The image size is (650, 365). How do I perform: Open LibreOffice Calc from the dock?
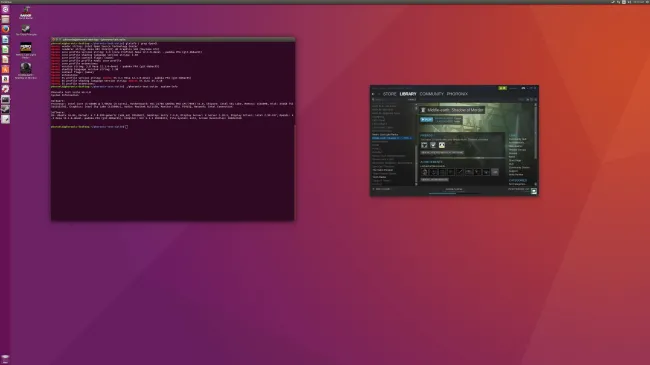click(x=5, y=49)
